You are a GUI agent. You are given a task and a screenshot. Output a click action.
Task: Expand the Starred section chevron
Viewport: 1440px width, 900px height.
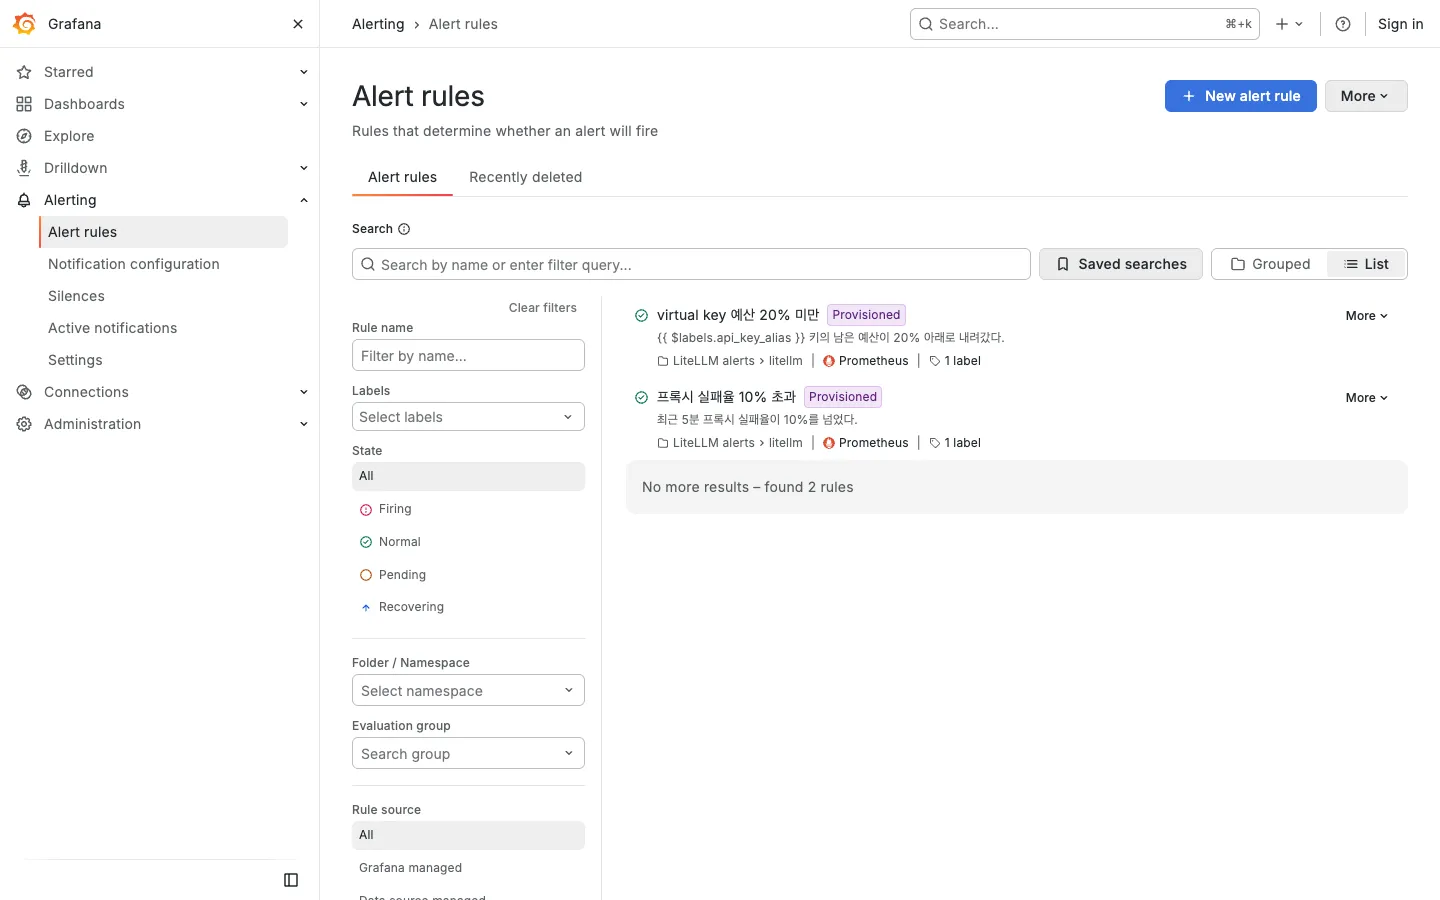[304, 72]
